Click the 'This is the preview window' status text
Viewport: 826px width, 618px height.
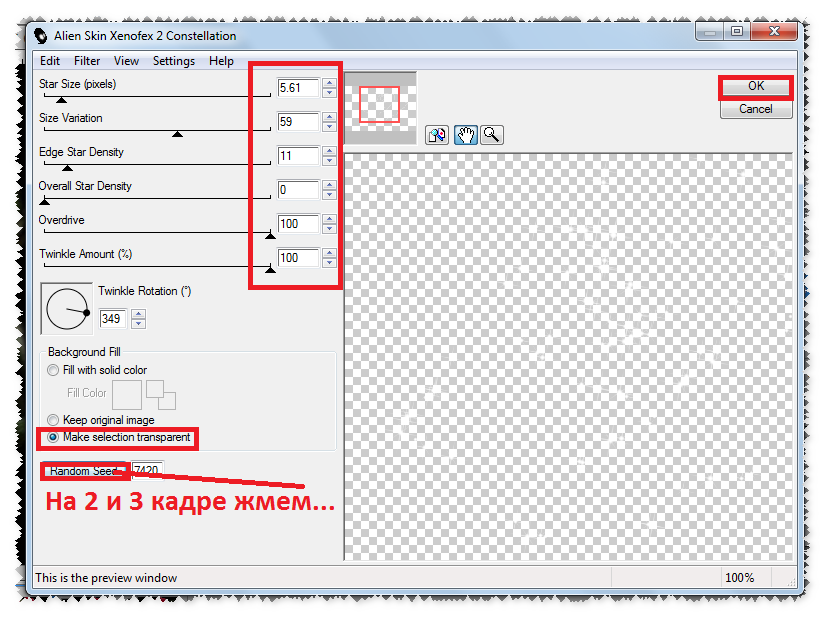pyautogui.click(x=106, y=578)
